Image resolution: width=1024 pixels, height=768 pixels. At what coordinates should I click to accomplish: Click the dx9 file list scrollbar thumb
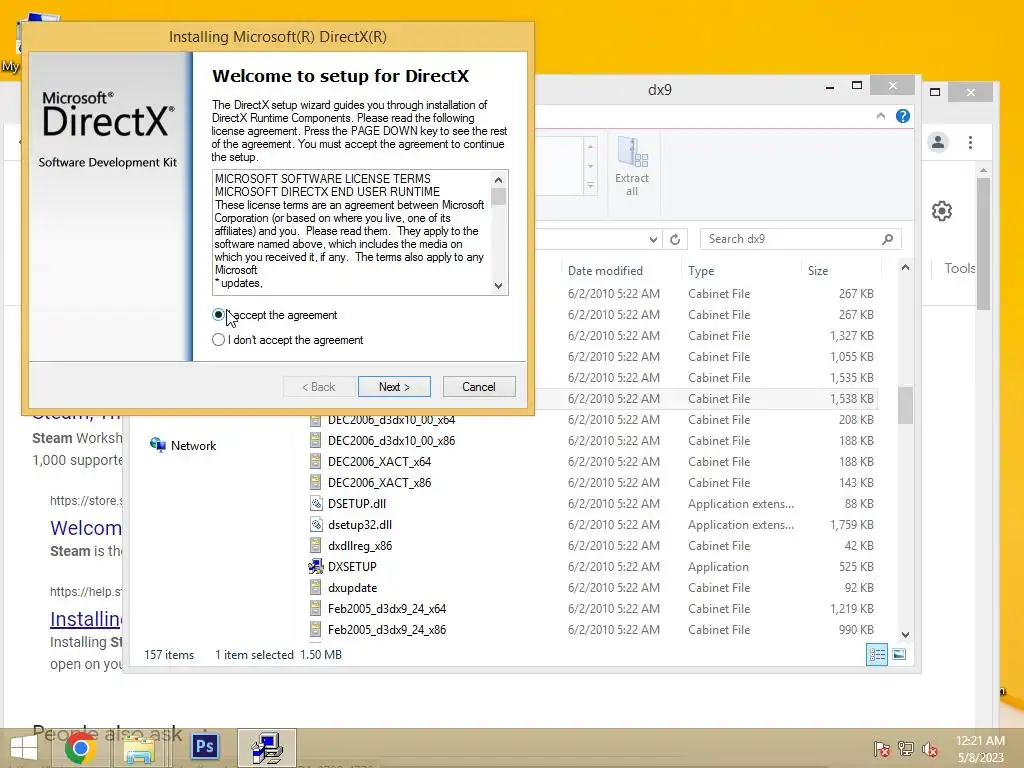coord(905,405)
